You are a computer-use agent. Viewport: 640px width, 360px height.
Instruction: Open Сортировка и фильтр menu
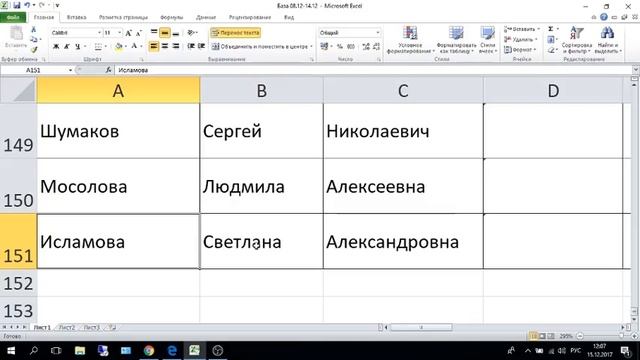[x=577, y=40]
